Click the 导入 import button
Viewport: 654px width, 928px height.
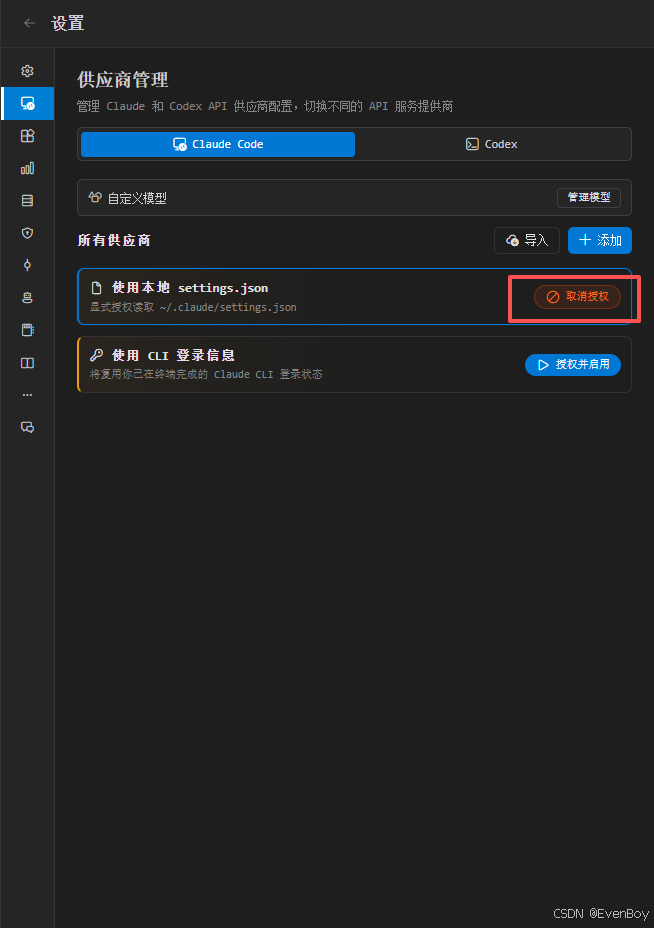pos(526,240)
